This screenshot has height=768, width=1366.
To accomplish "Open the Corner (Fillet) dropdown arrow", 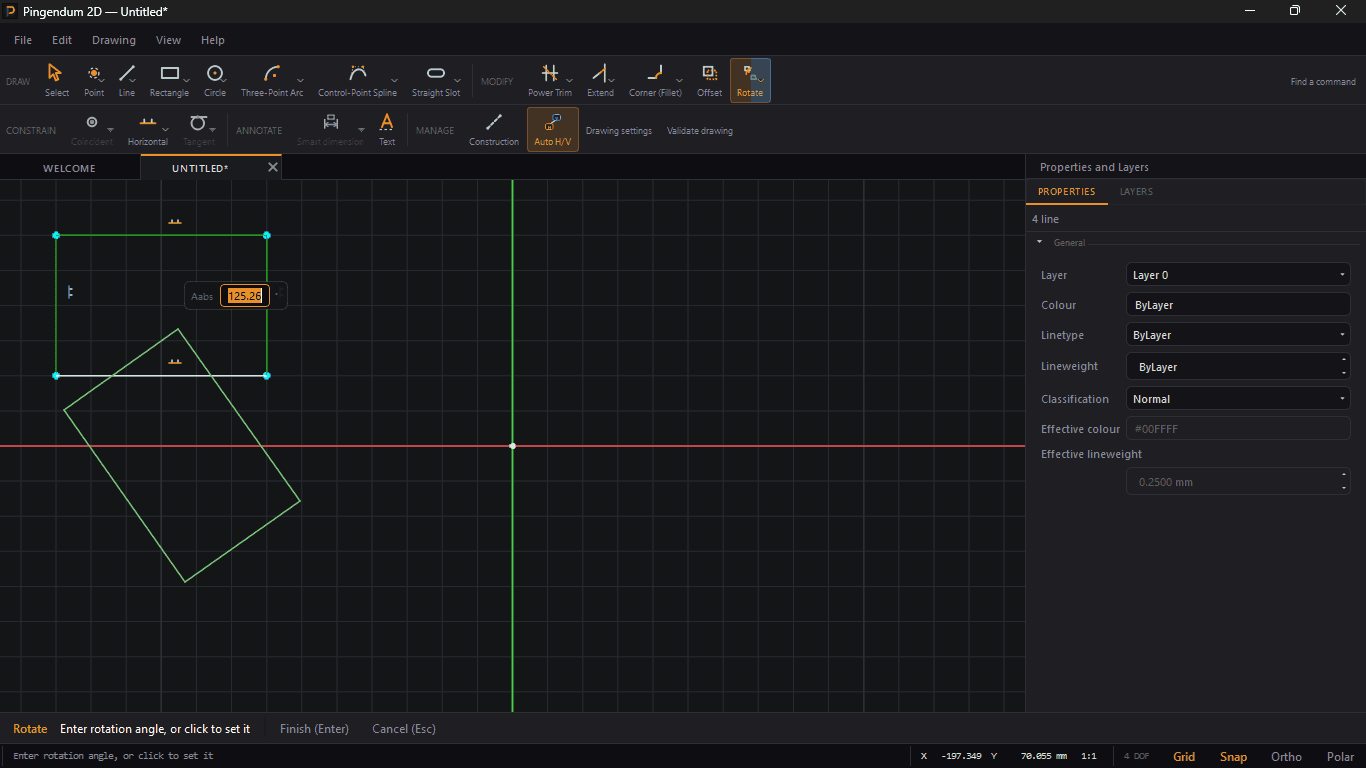I will pyautogui.click(x=679, y=80).
